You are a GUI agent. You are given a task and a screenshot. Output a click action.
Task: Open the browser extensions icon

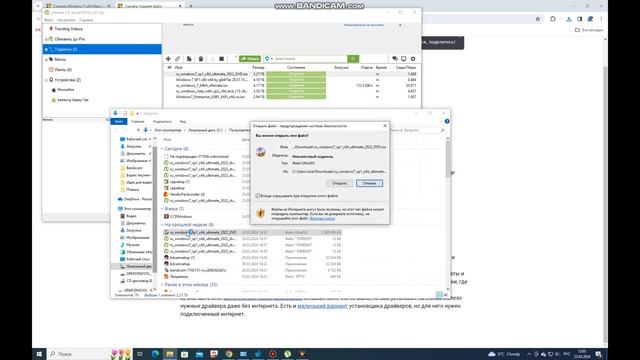tap(553, 19)
